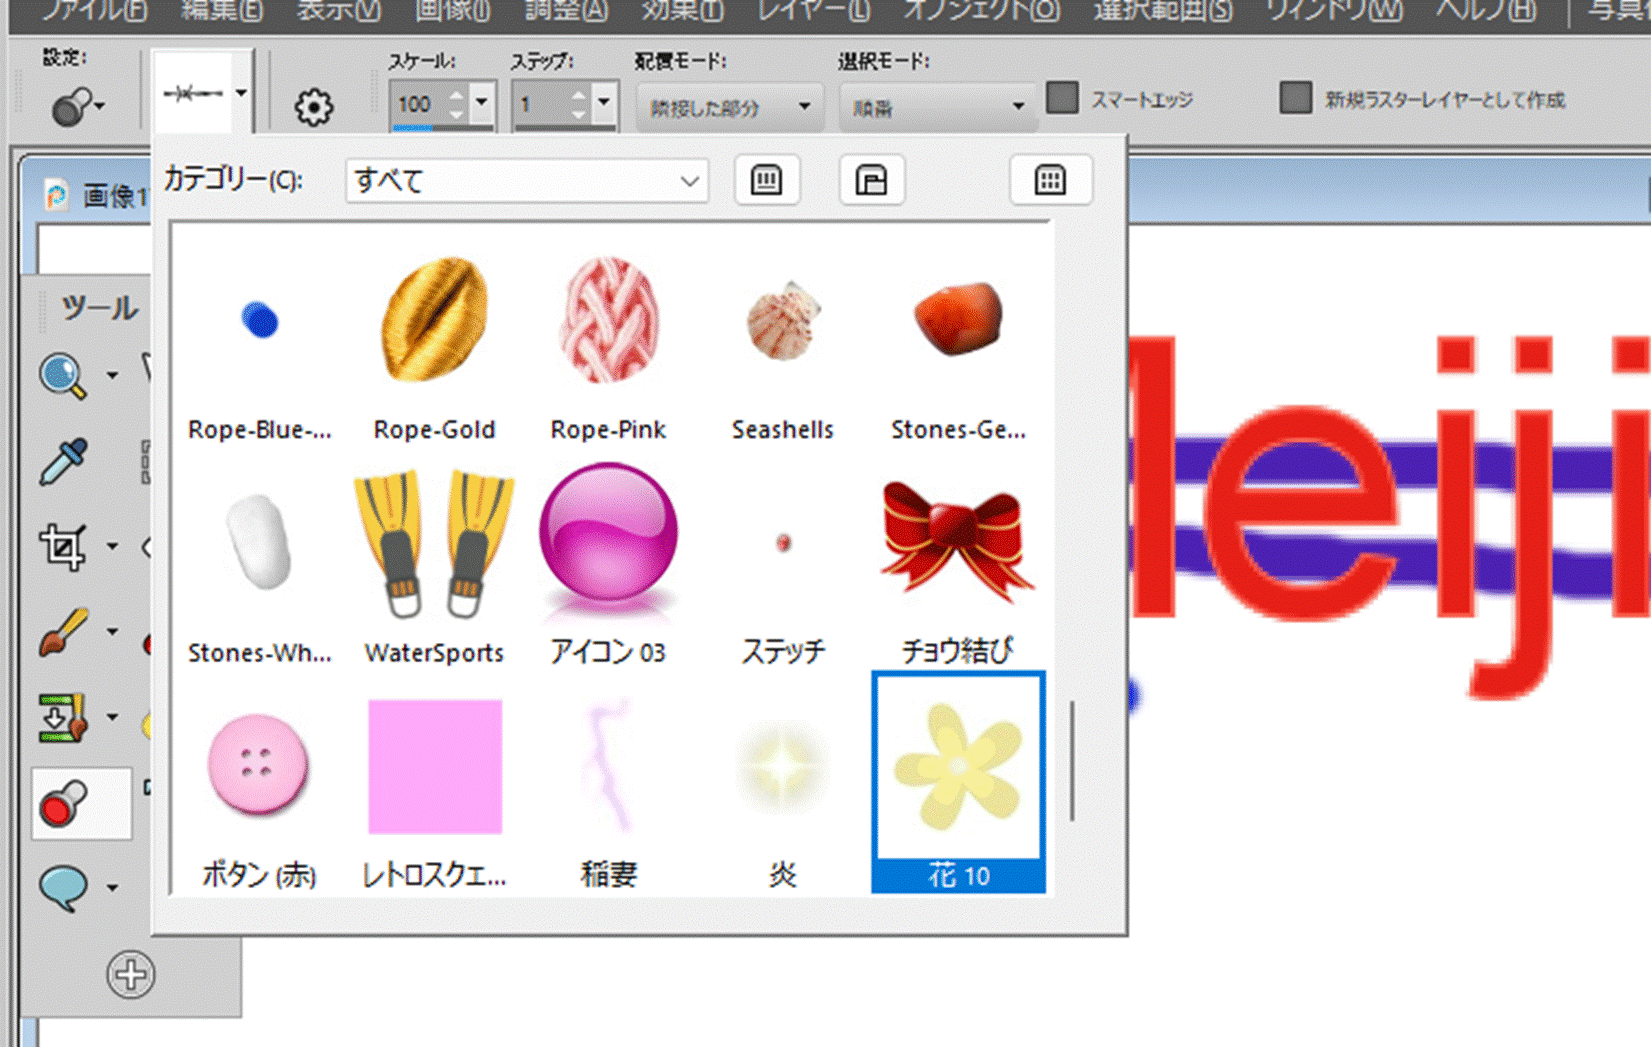Open the 表示 menu

point(339,11)
